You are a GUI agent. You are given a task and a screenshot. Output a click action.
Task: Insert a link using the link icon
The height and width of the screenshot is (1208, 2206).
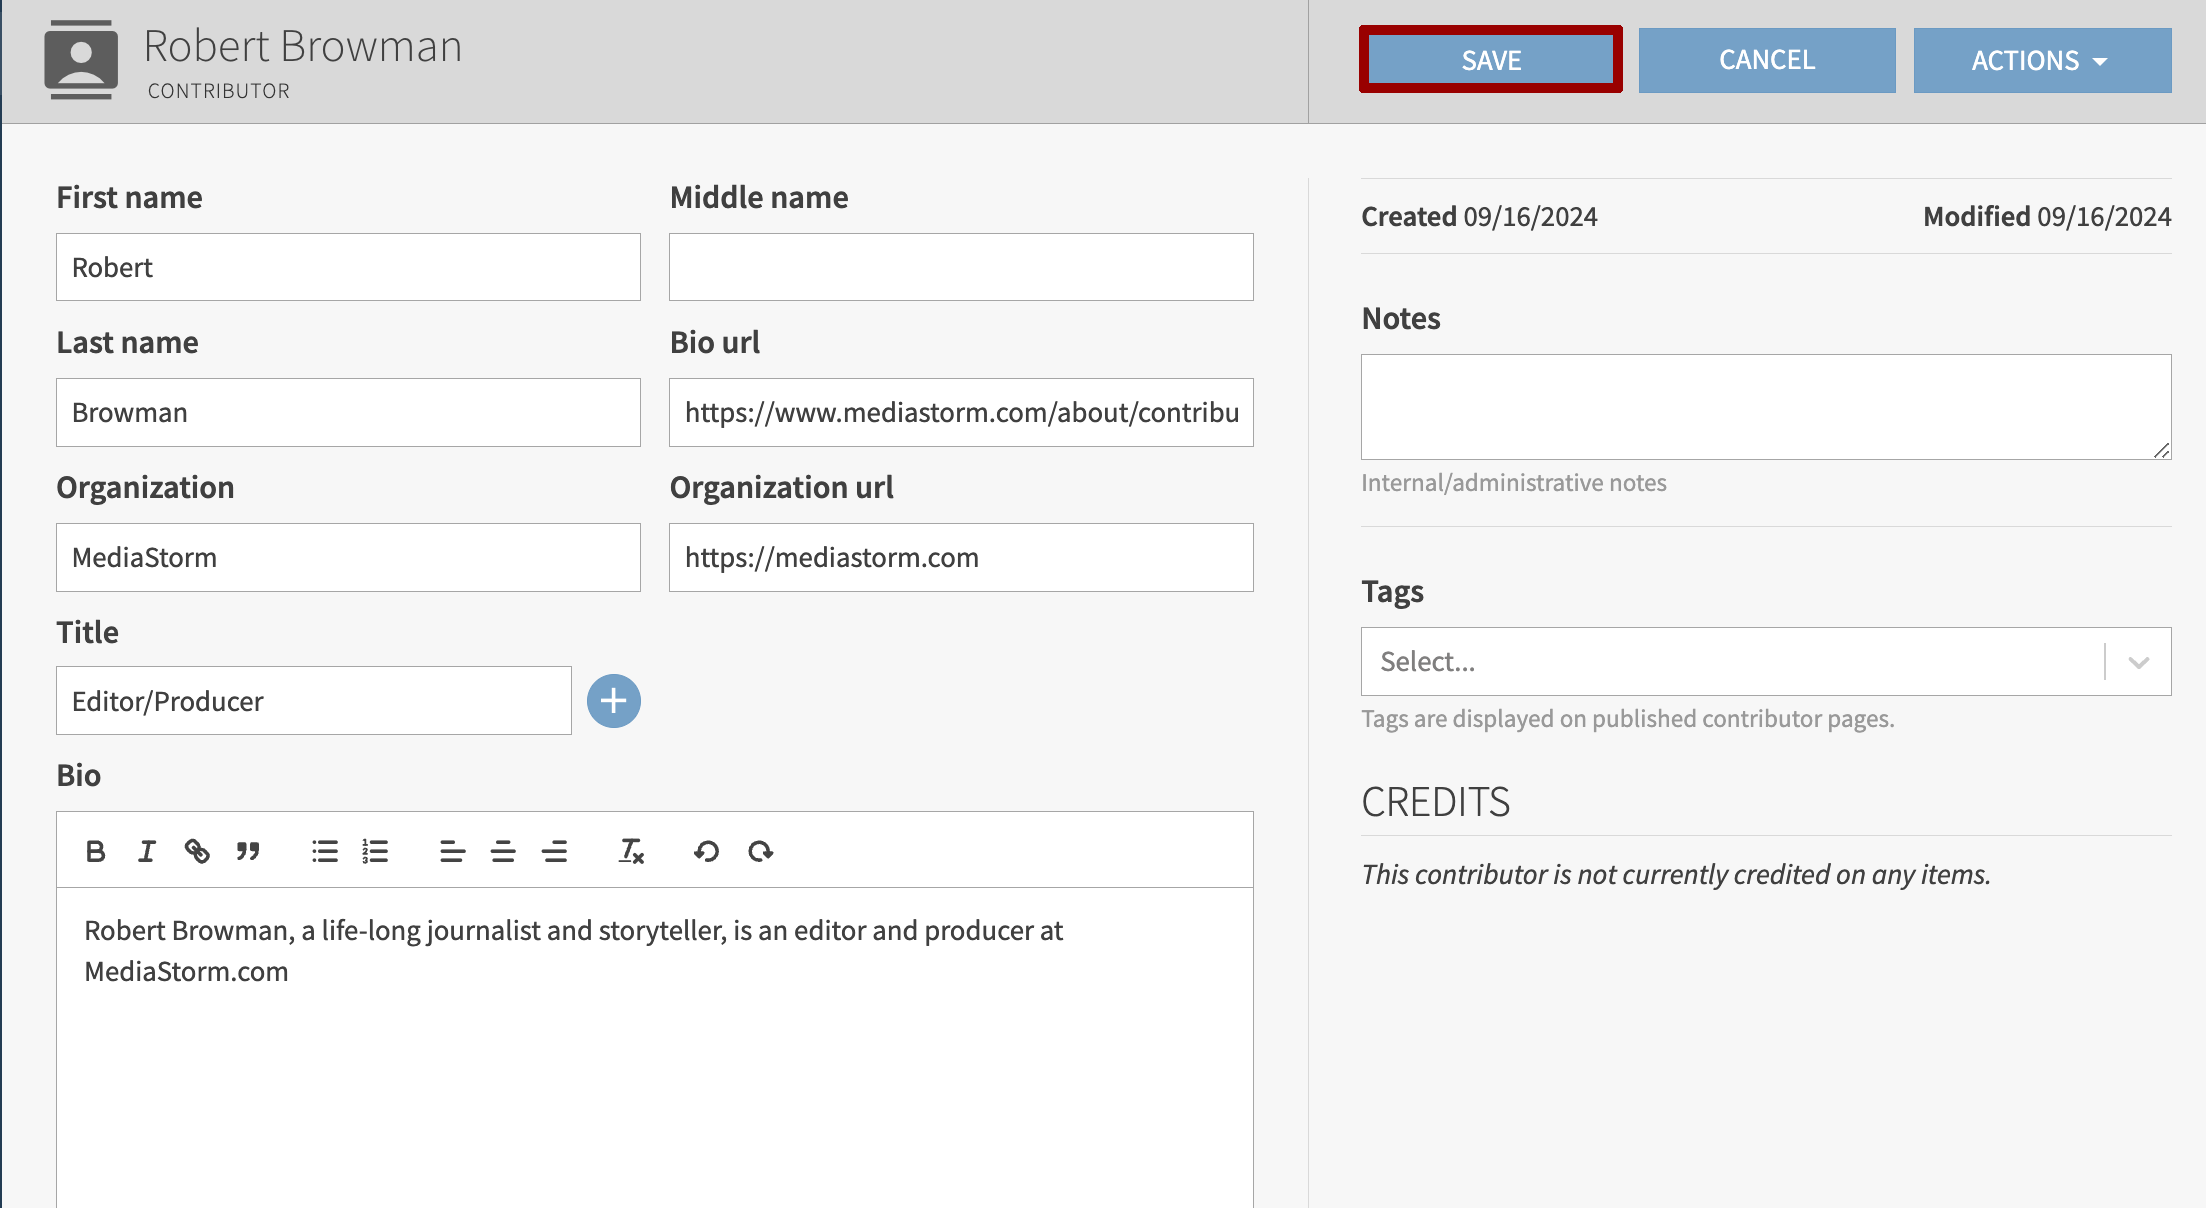pos(197,851)
